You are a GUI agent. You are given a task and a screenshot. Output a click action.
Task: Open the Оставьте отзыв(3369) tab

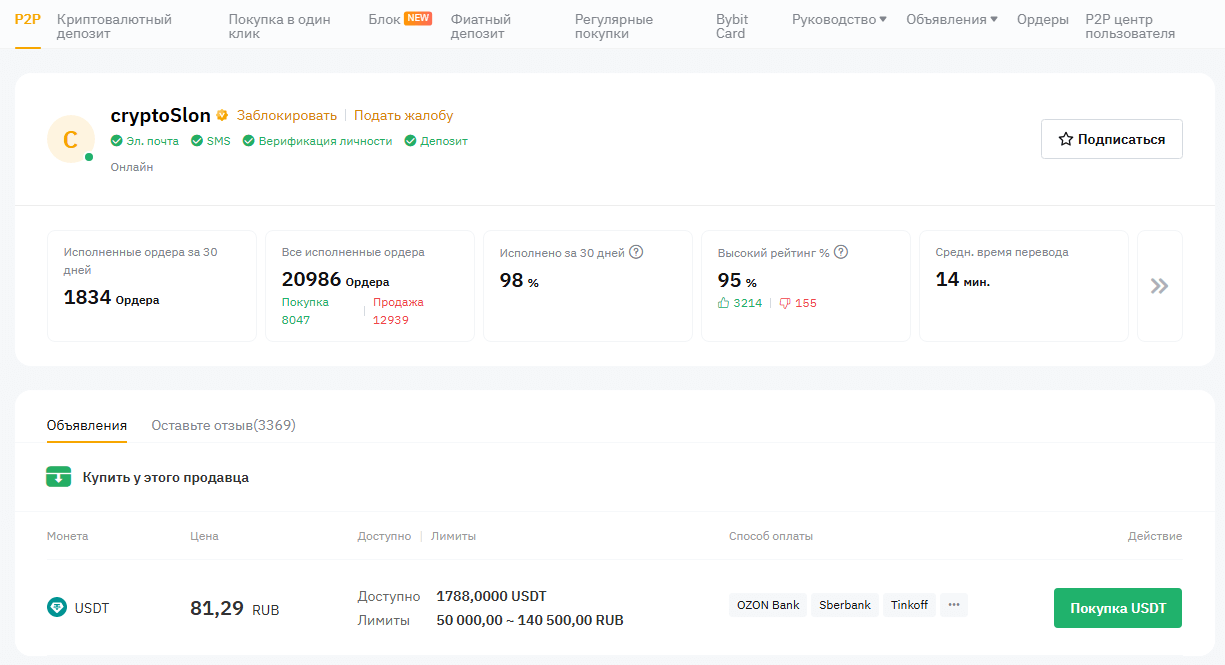tap(223, 425)
